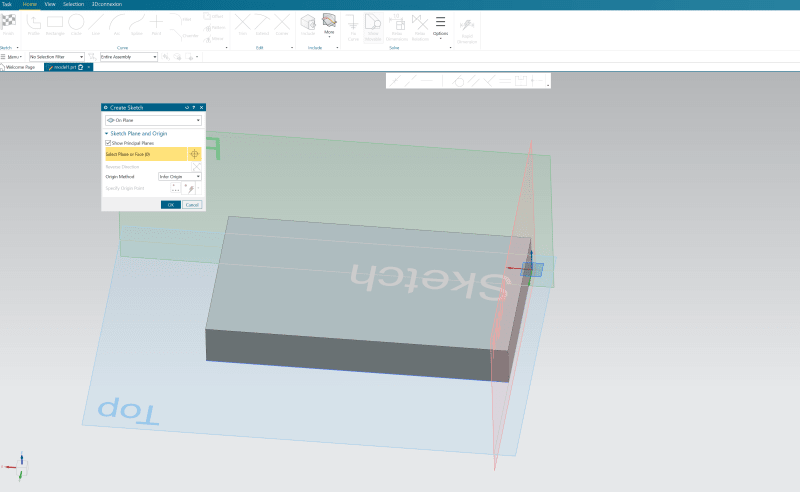Select the Point tool
The image size is (800, 492).
coord(156,22)
